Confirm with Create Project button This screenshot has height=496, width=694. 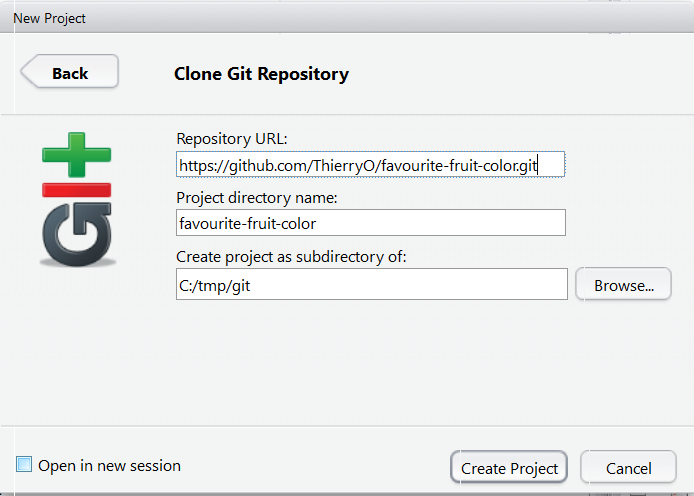509,467
